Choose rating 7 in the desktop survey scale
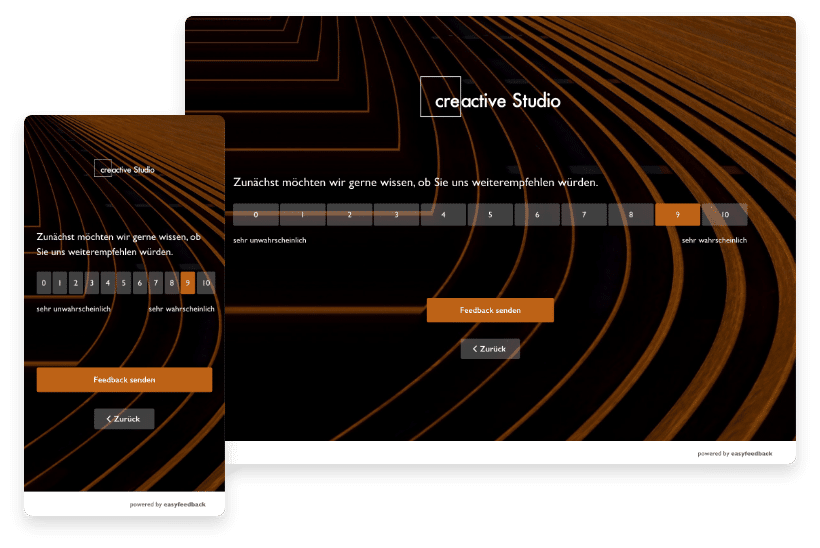This screenshot has height=548, width=820. [584, 214]
